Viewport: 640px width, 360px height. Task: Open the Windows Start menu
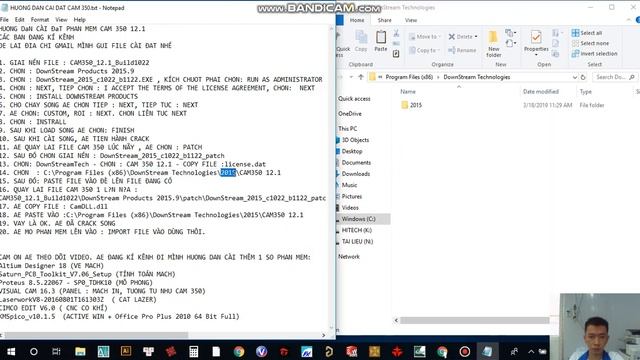(x=11, y=351)
